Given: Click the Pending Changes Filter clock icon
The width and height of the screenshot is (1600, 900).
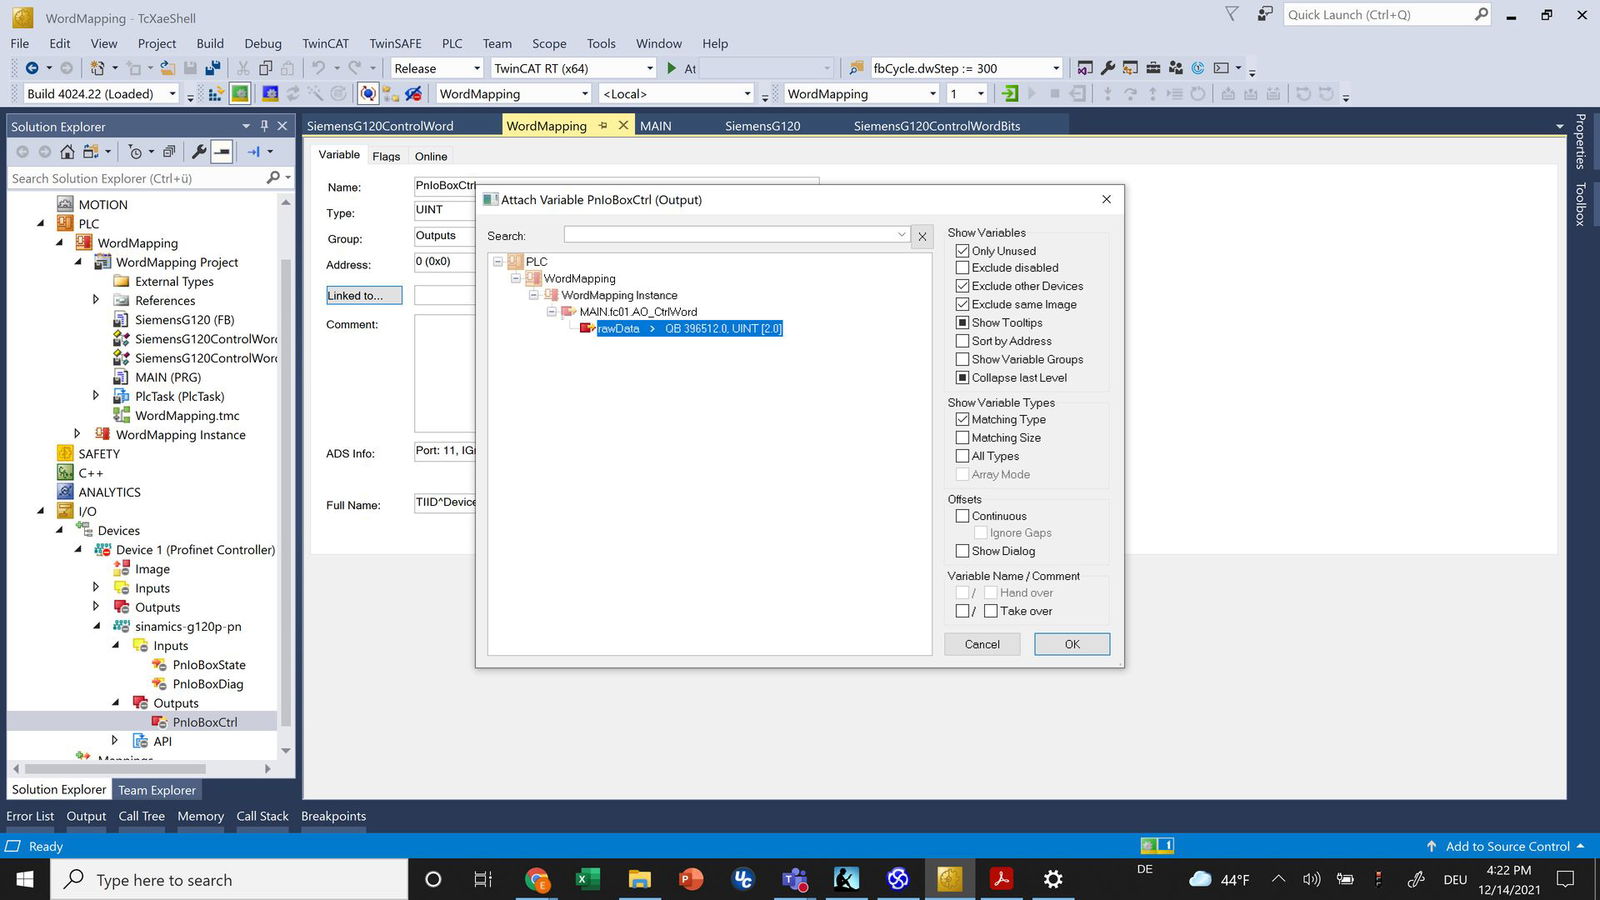Looking at the screenshot, I should click(135, 152).
